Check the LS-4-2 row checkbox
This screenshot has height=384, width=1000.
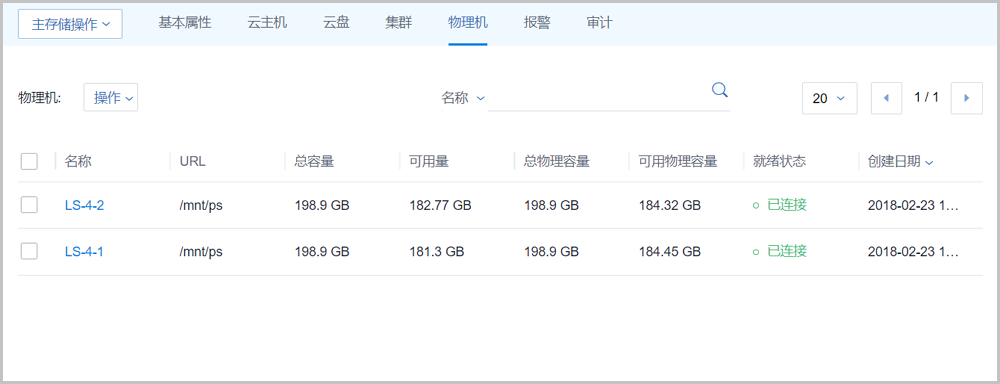29,205
